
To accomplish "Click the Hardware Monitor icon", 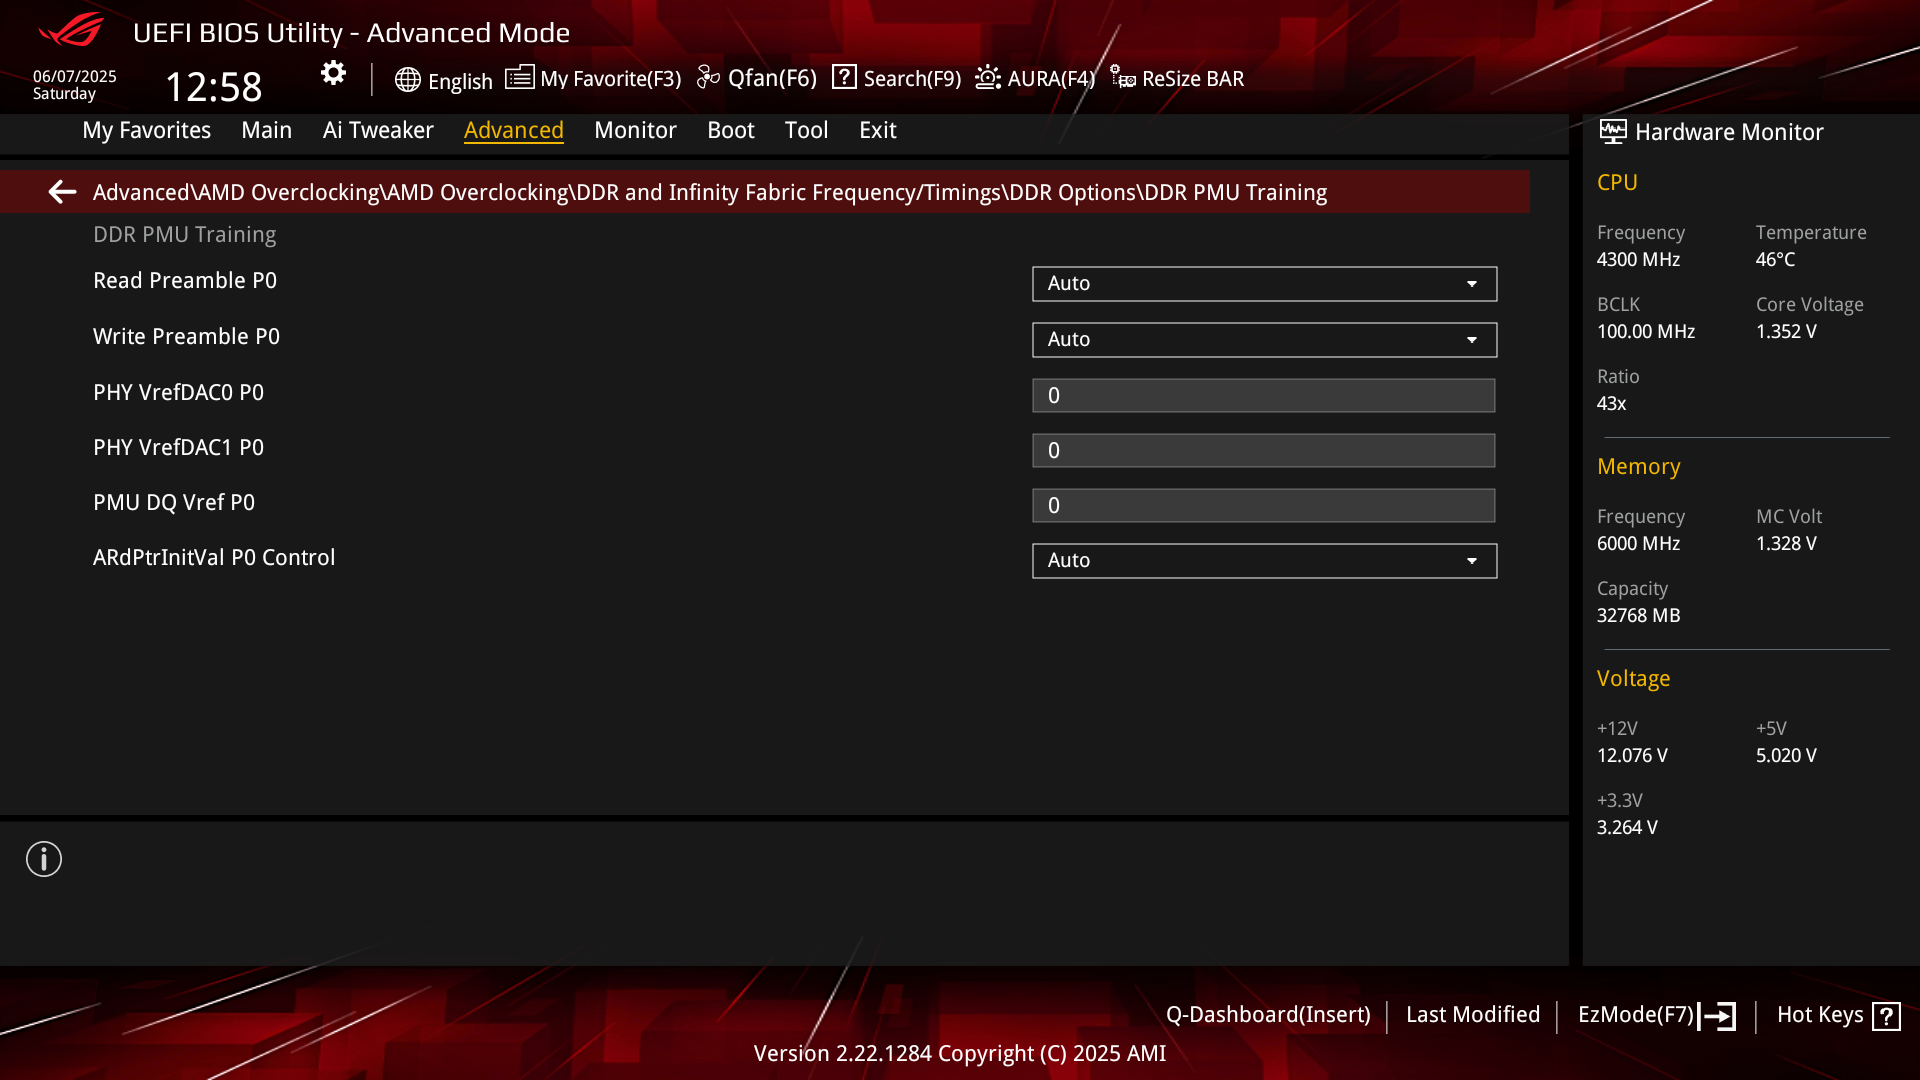I will tap(1613, 132).
